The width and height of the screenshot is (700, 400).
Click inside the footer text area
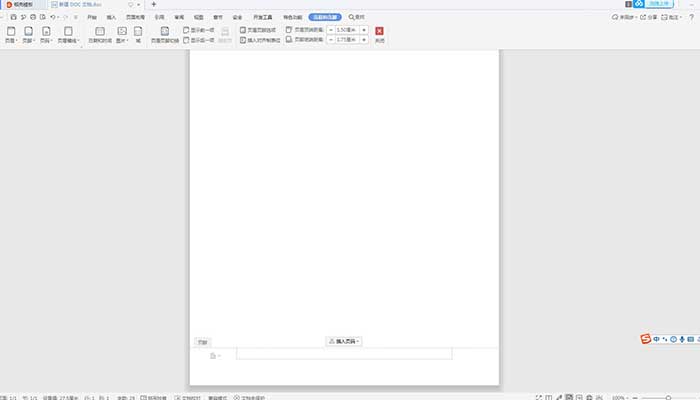pos(343,354)
